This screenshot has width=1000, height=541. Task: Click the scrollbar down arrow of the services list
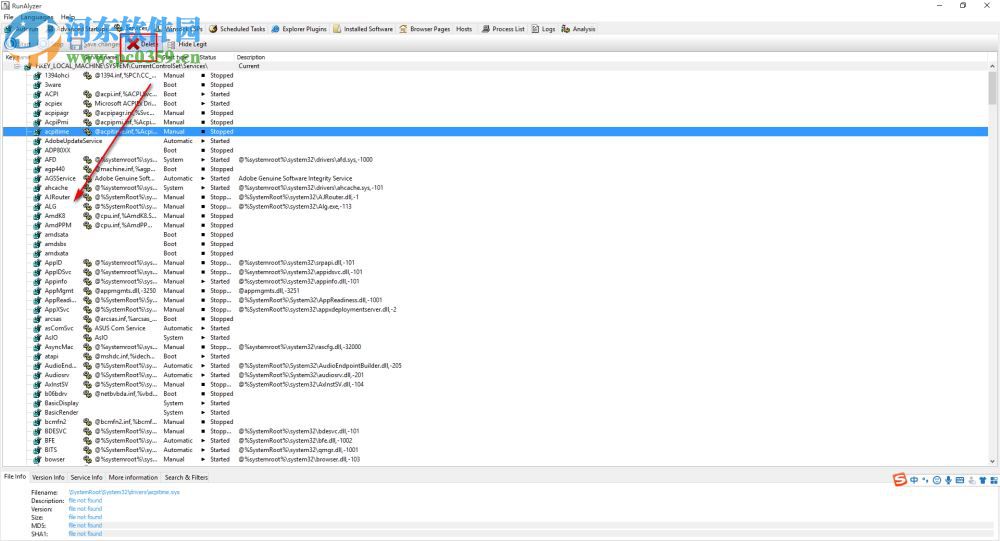click(x=992, y=461)
